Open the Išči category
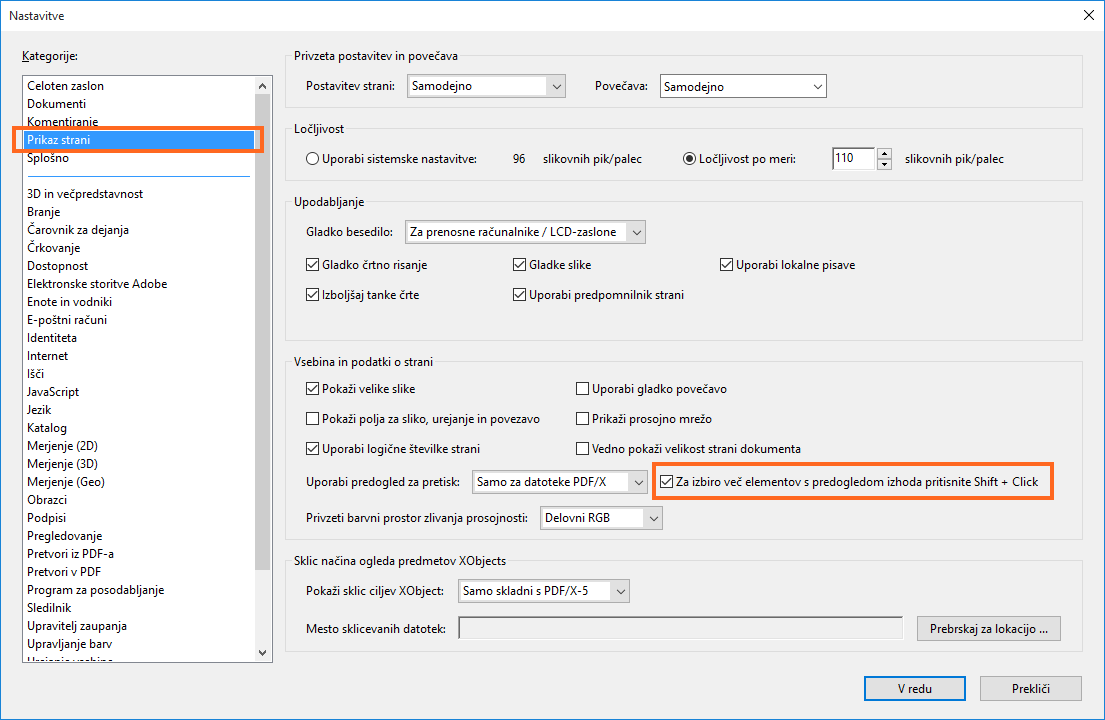This screenshot has height=720, width=1105. 35,373
